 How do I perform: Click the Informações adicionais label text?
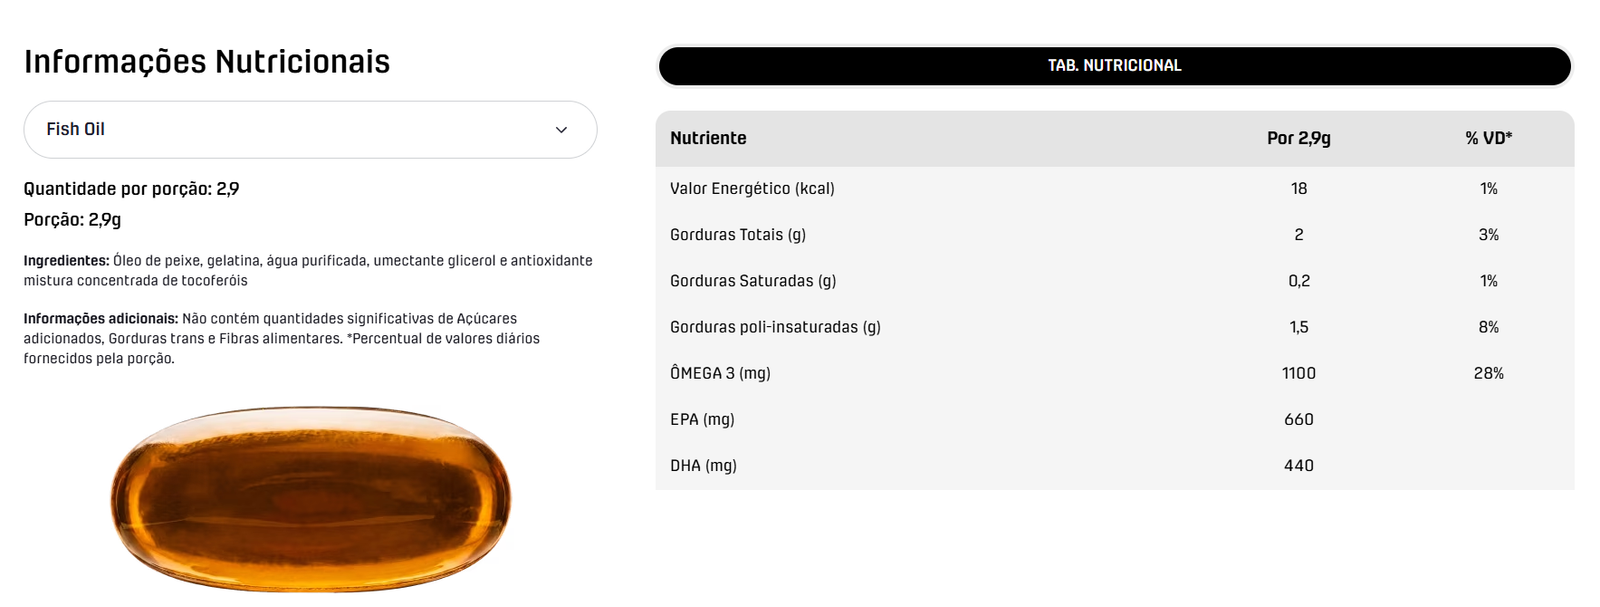click(x=101, y=318)
